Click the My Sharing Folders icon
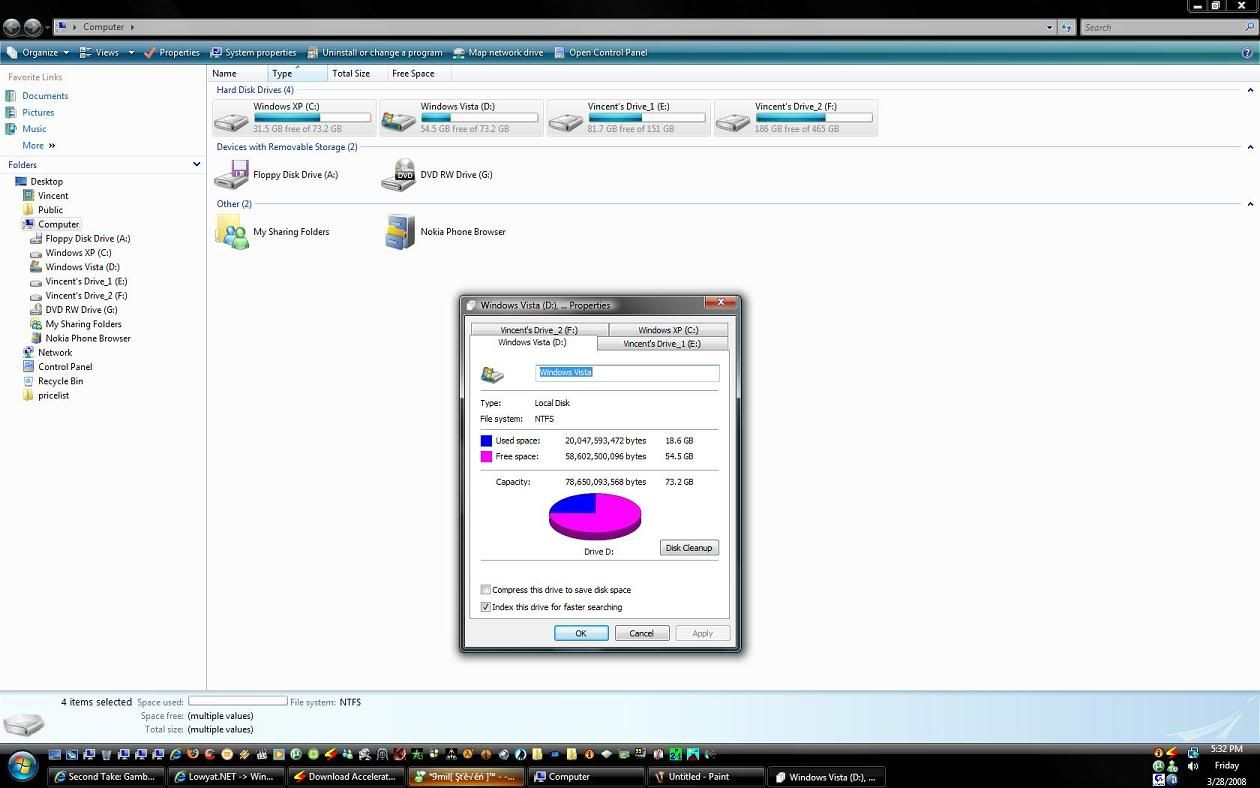The height and width of the screenshot is (788, 1260). click(231, 232)
